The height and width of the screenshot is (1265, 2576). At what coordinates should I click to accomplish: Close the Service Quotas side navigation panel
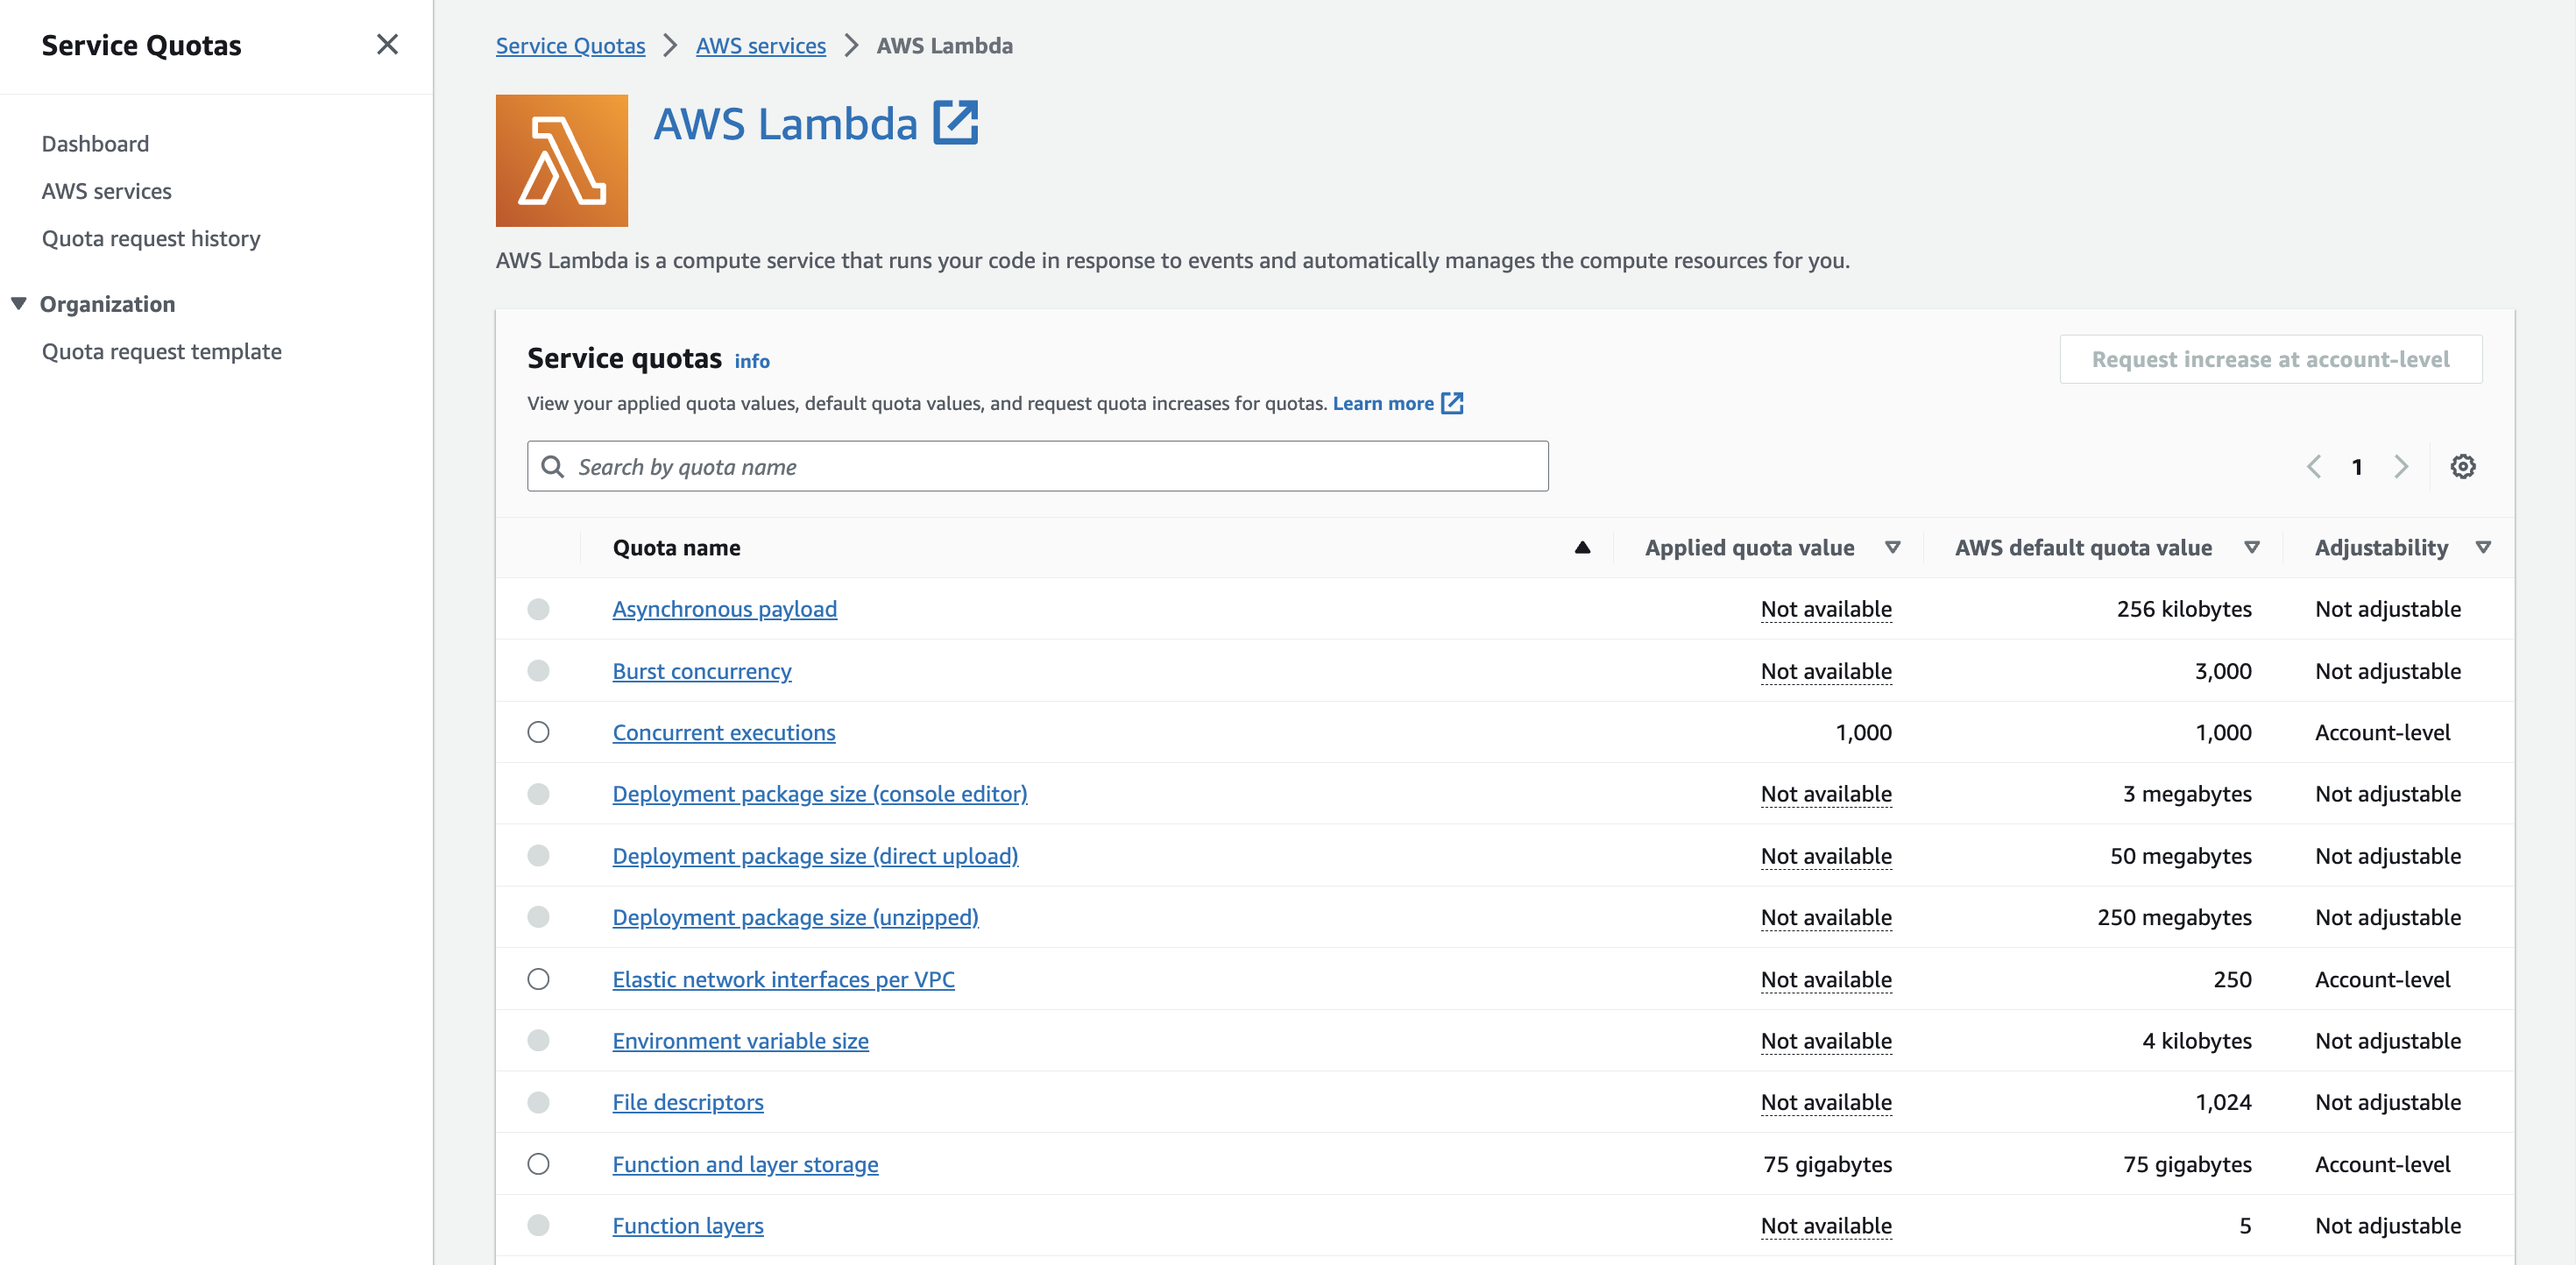[388, 44]
